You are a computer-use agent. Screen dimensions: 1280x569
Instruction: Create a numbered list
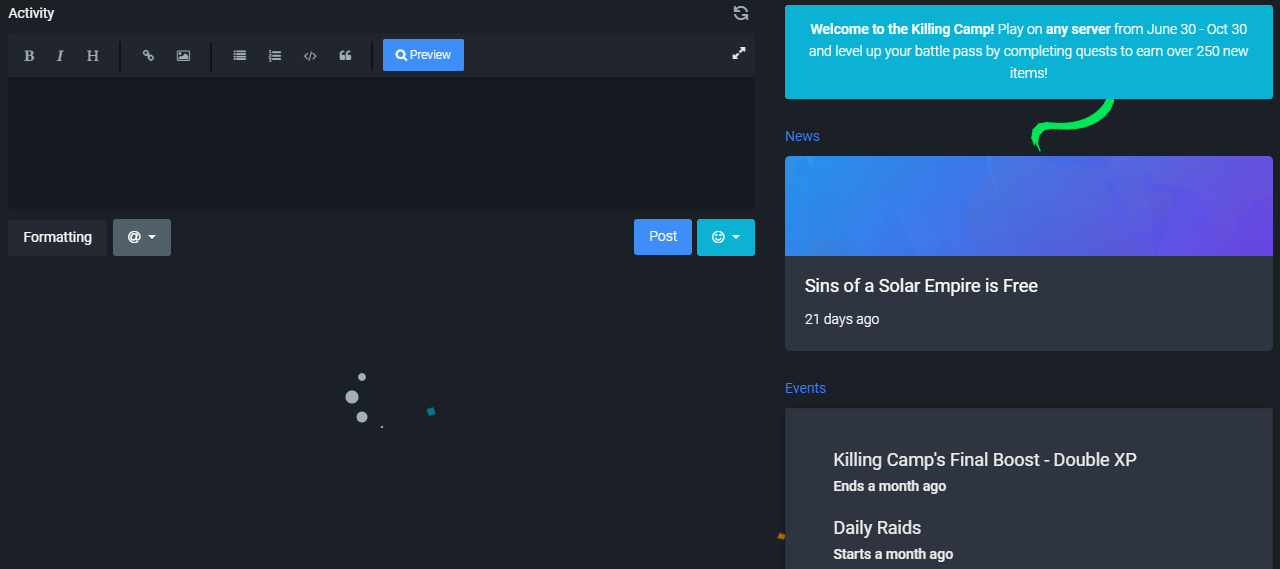(x=275, y=56)
